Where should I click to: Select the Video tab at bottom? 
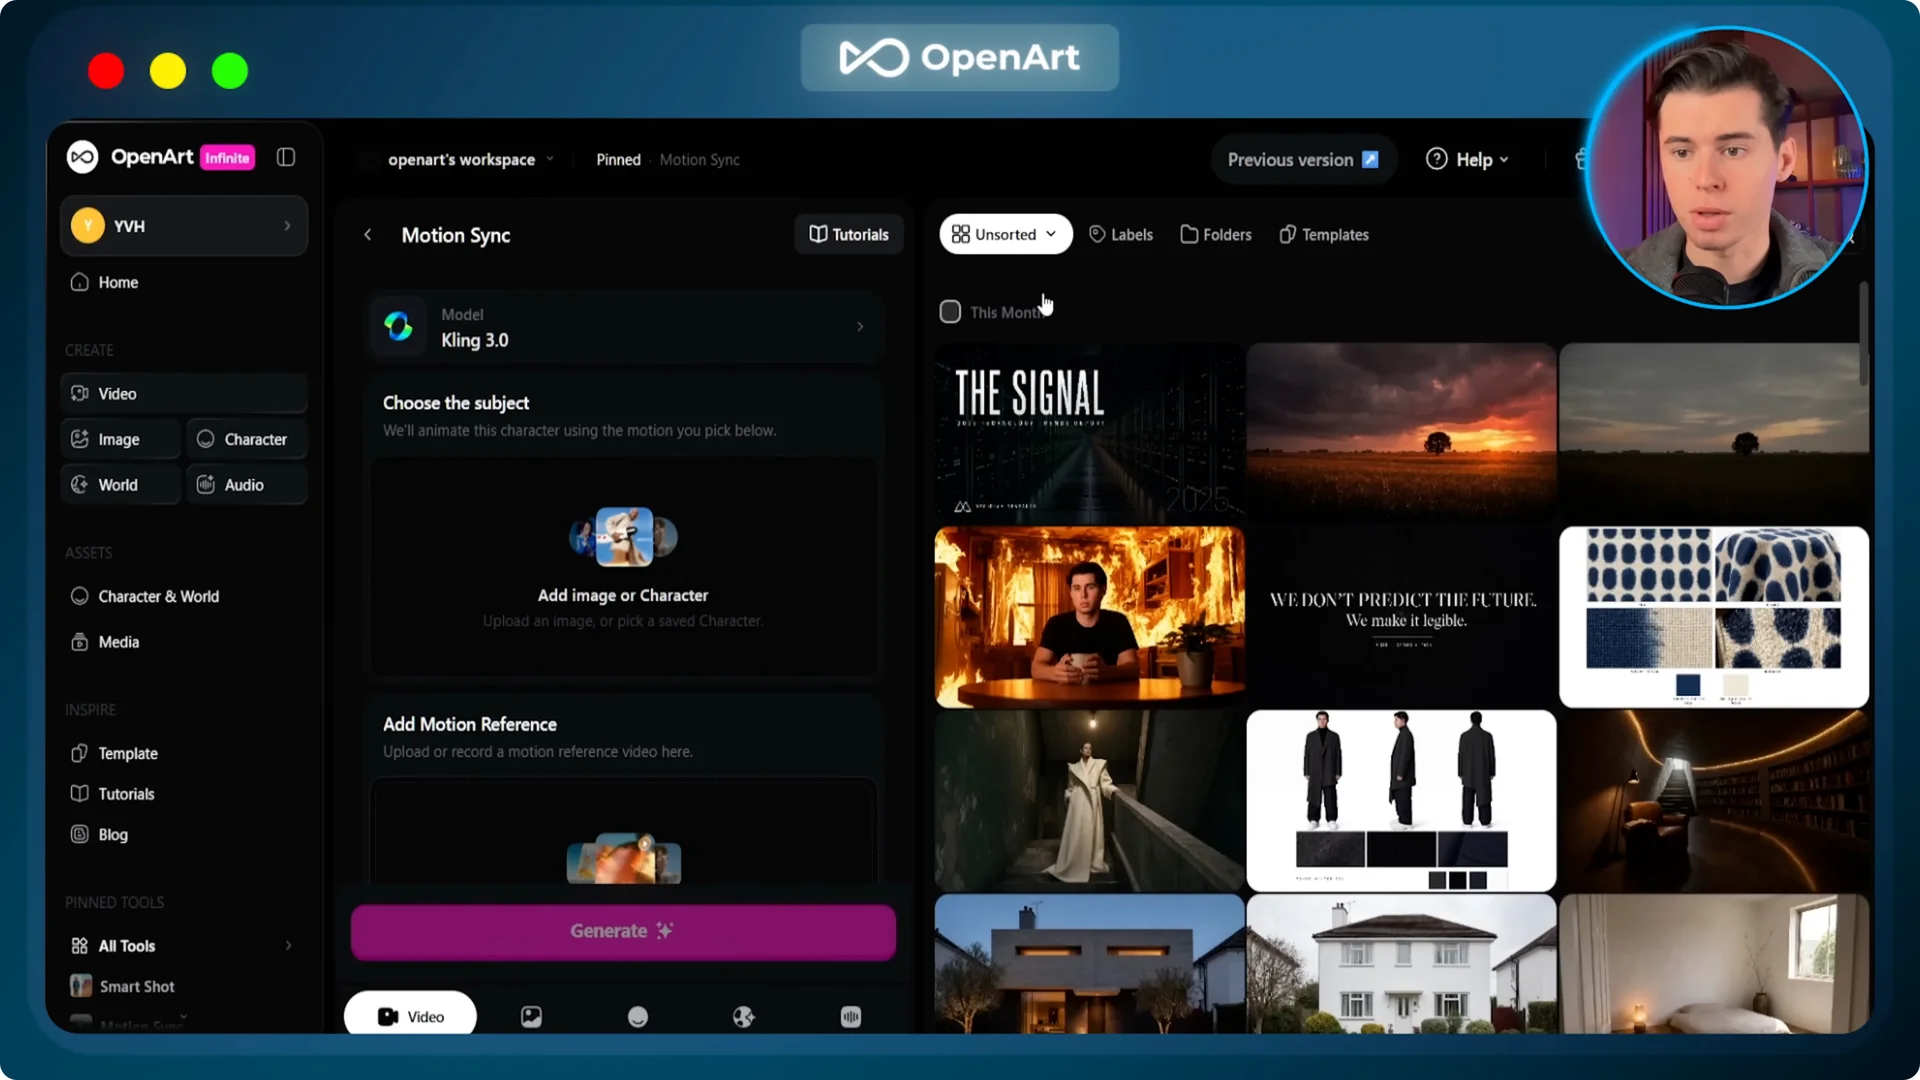[x=410, y=1015]
